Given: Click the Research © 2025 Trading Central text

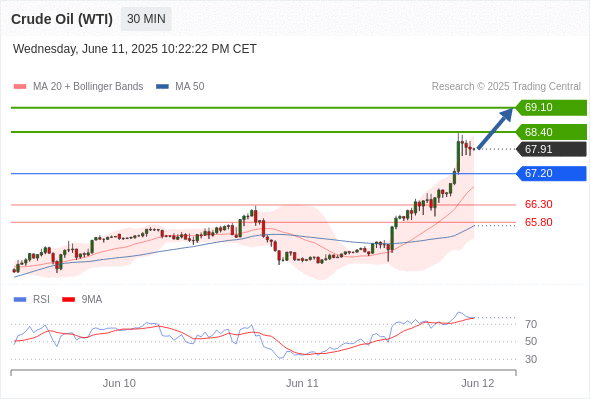Looking at the screenshot, I should tap(506, 87).
